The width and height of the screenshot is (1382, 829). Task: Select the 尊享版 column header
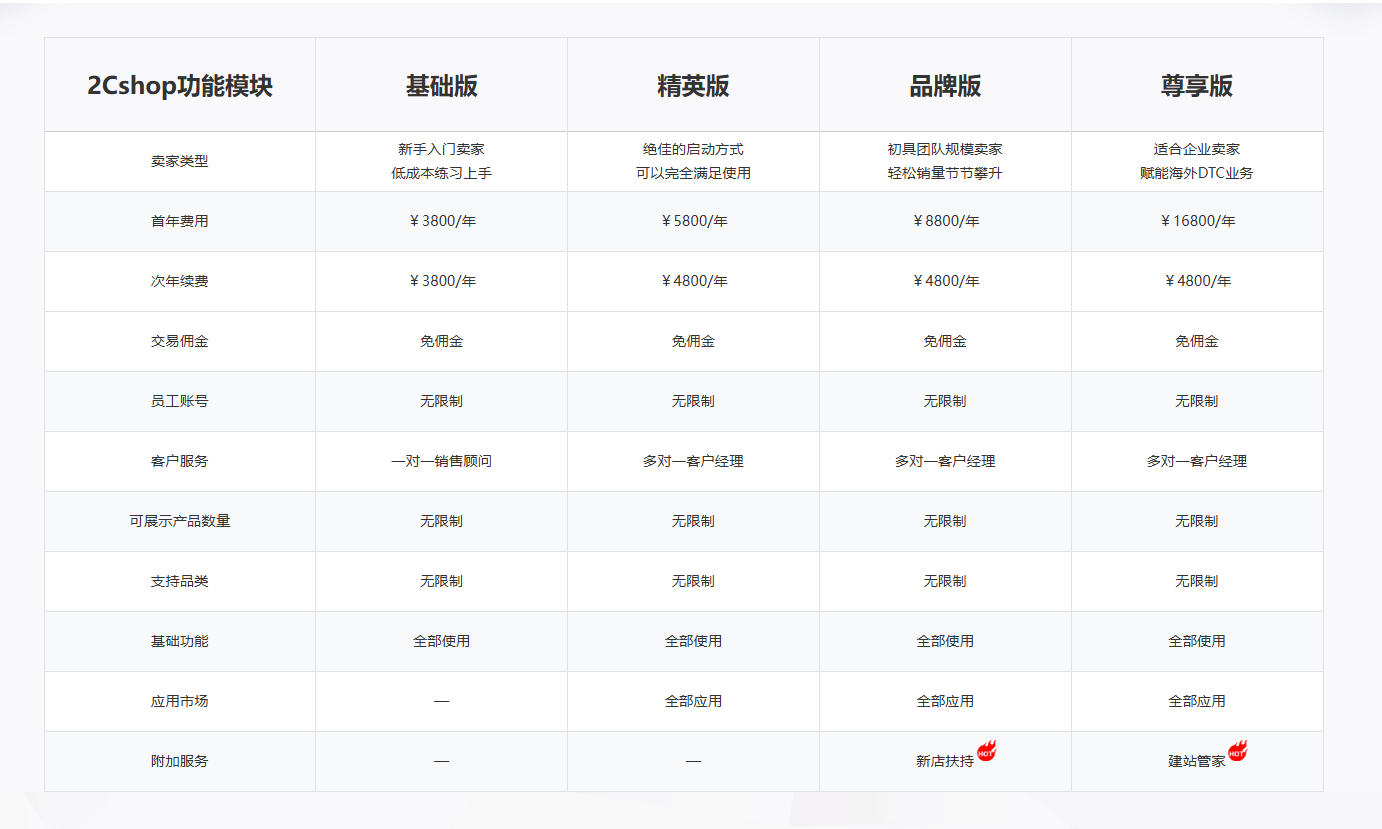[x=1197, y=84]
